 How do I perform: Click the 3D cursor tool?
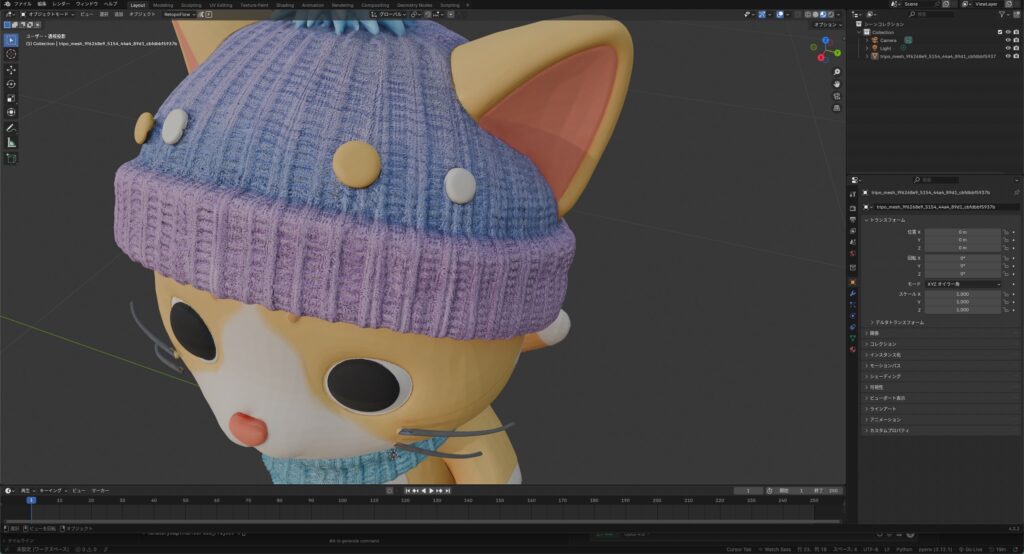(11, 54)
